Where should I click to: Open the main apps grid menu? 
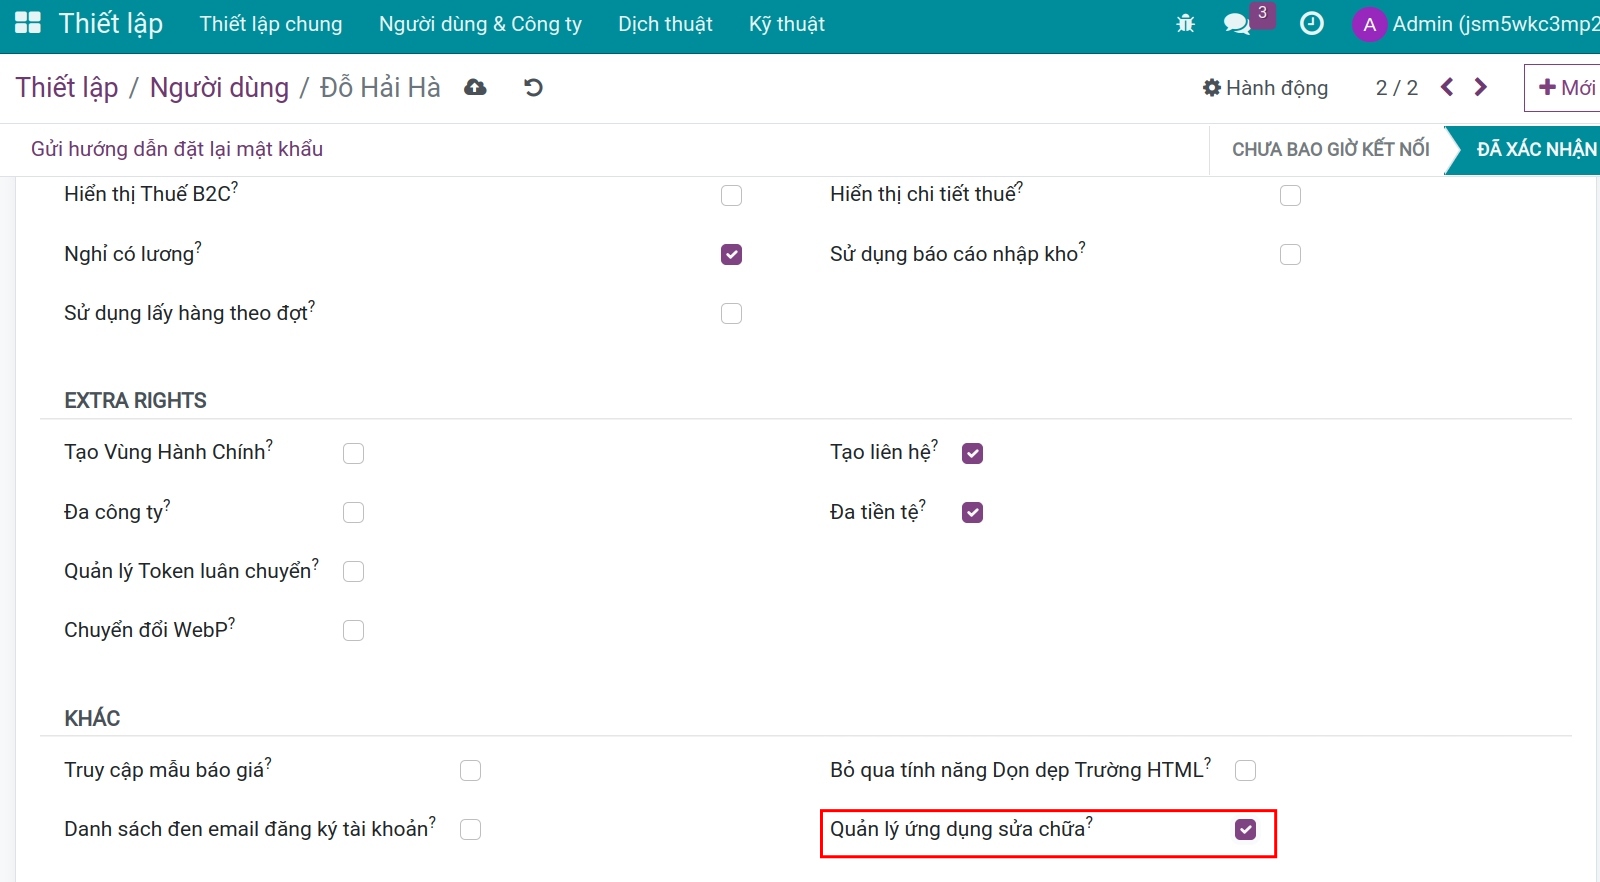point(28,23)
